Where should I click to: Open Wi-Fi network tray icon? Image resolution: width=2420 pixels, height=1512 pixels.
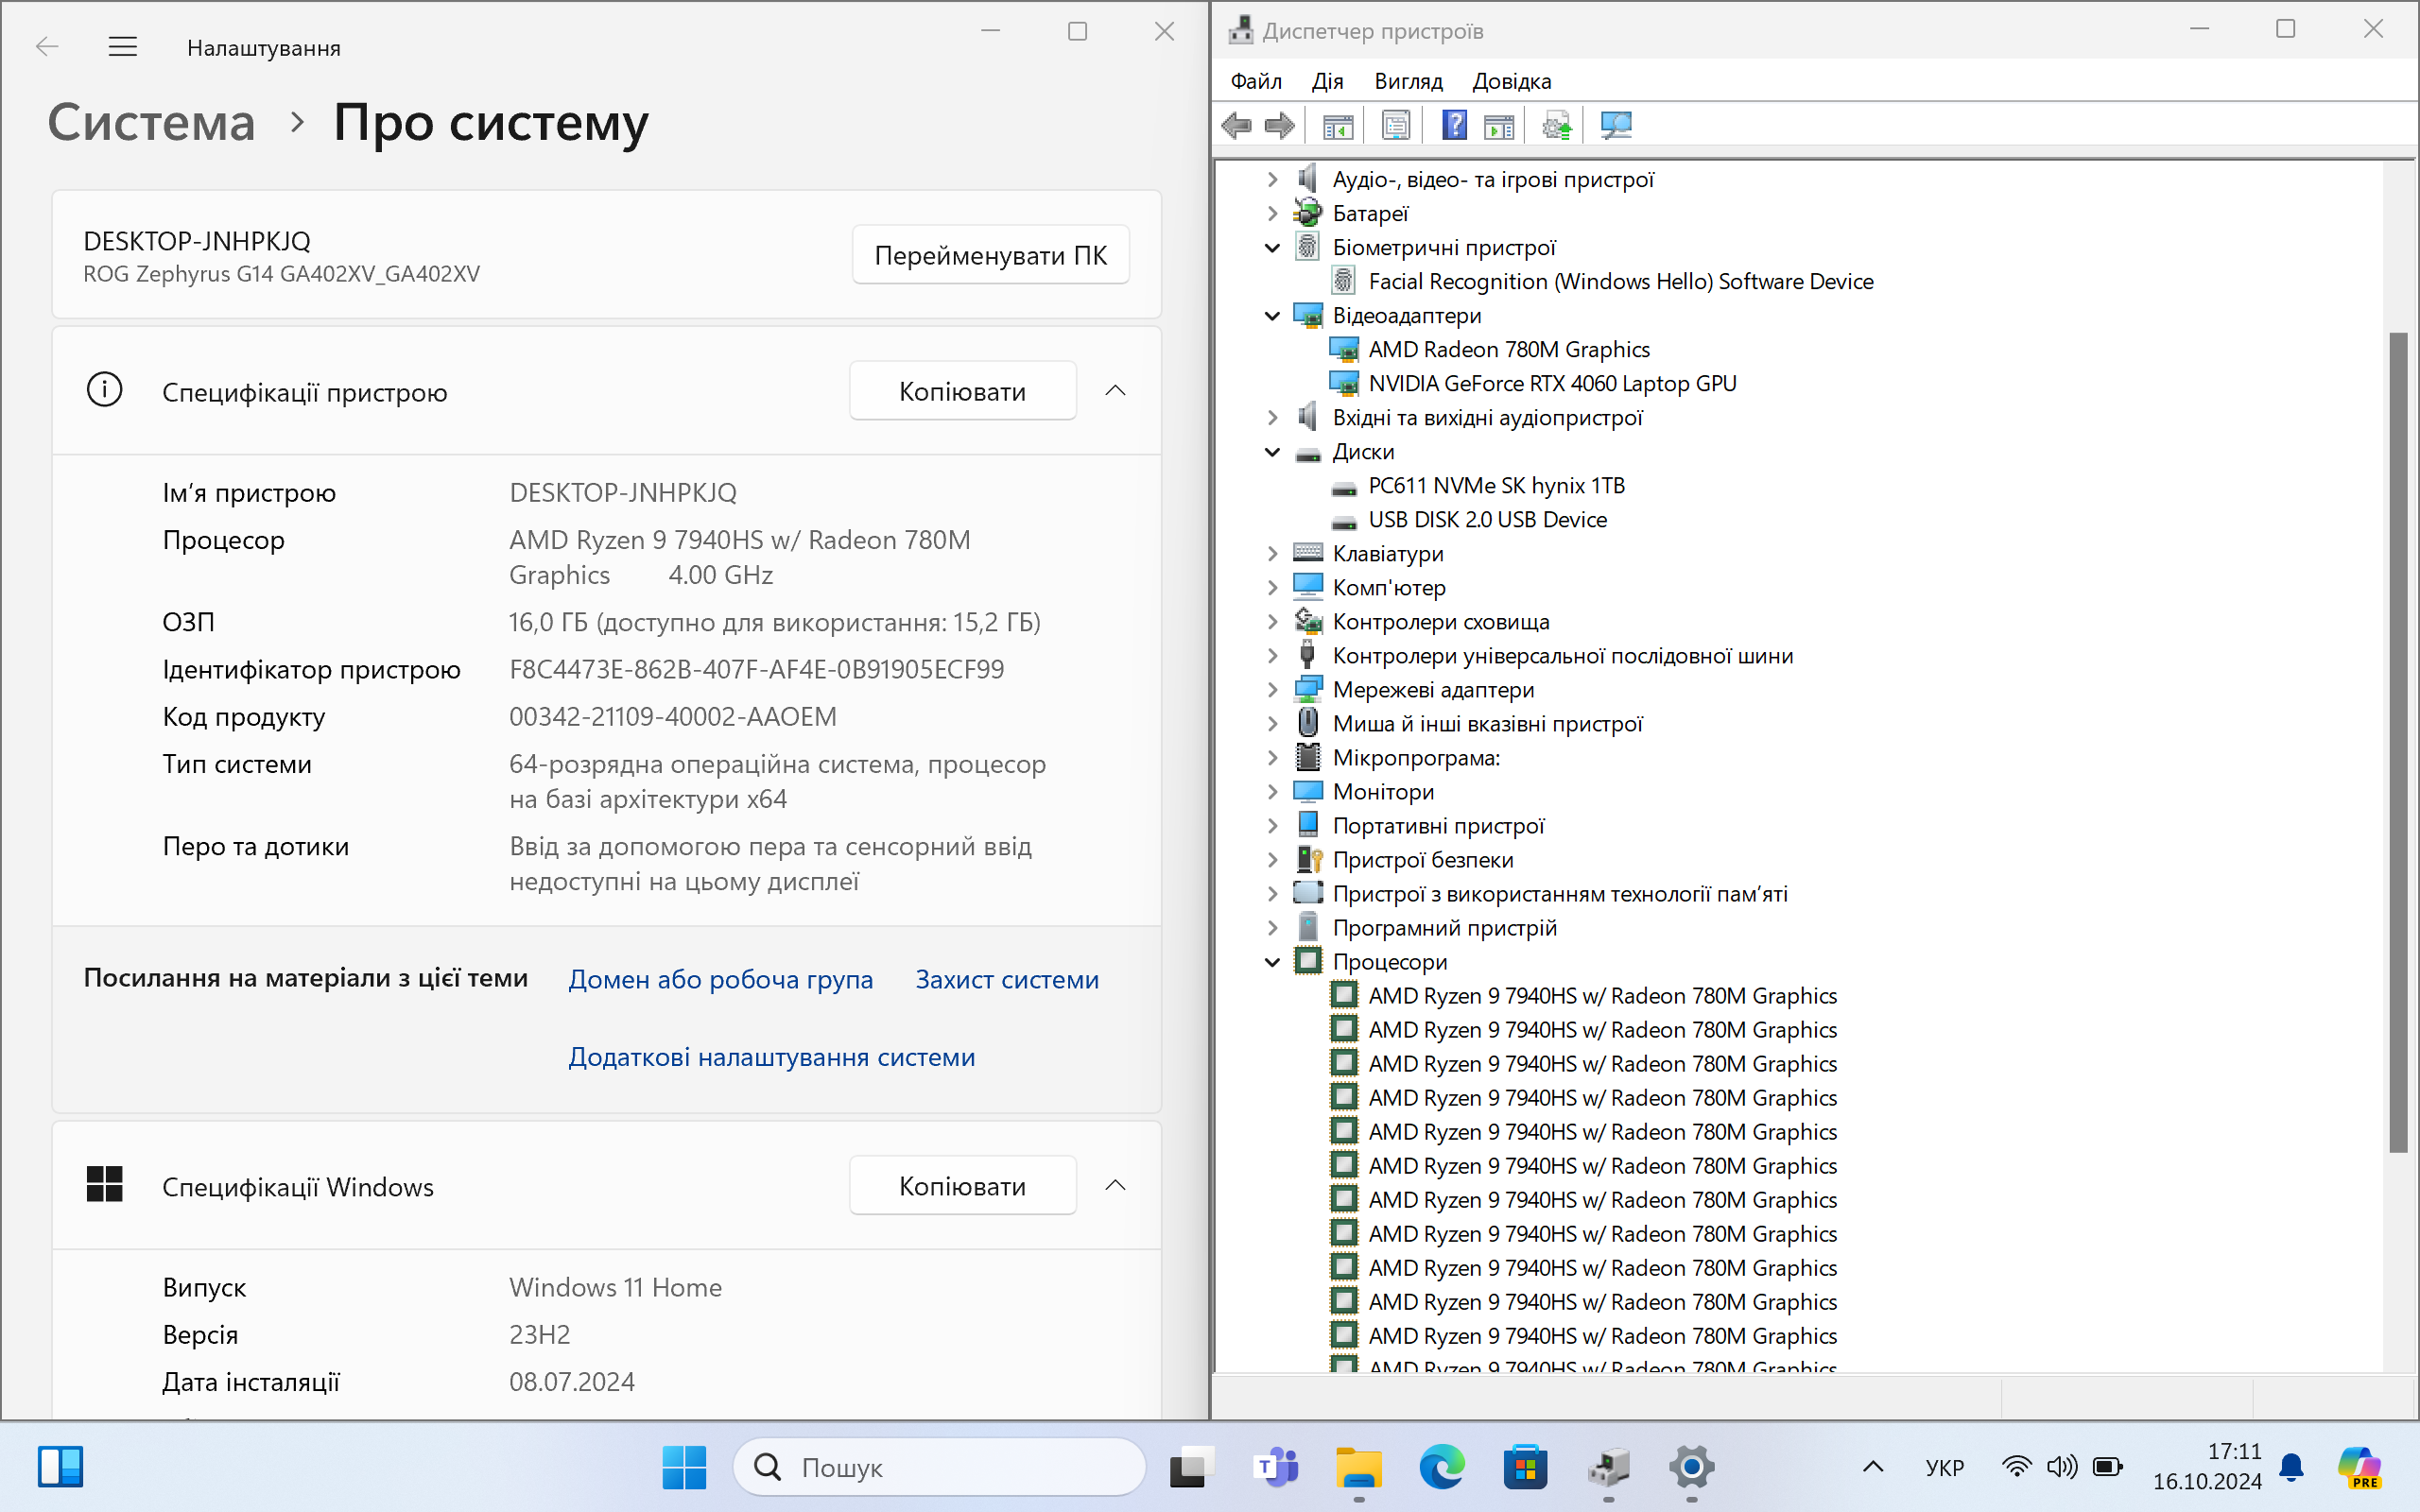[x=2017, y=1467]
